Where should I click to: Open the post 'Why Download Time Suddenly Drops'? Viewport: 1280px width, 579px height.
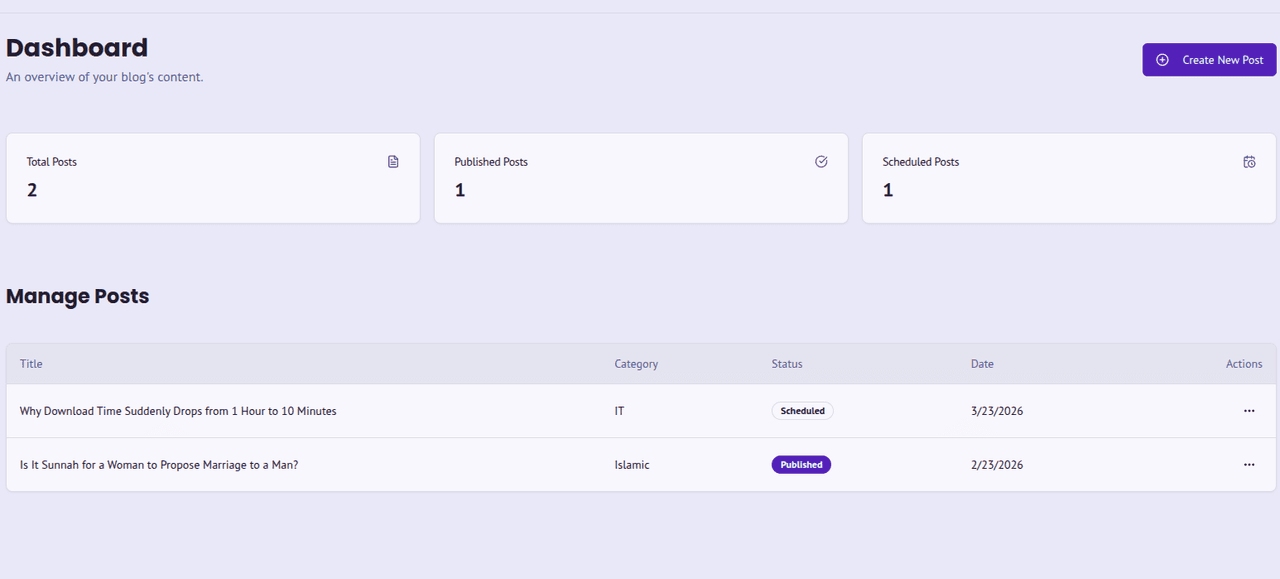point(178,411)
